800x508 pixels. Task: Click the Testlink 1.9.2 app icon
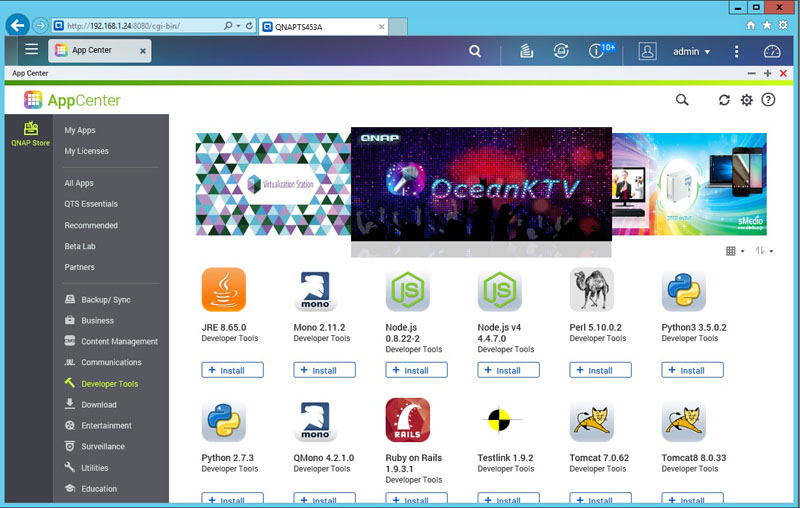click(499, 420)
